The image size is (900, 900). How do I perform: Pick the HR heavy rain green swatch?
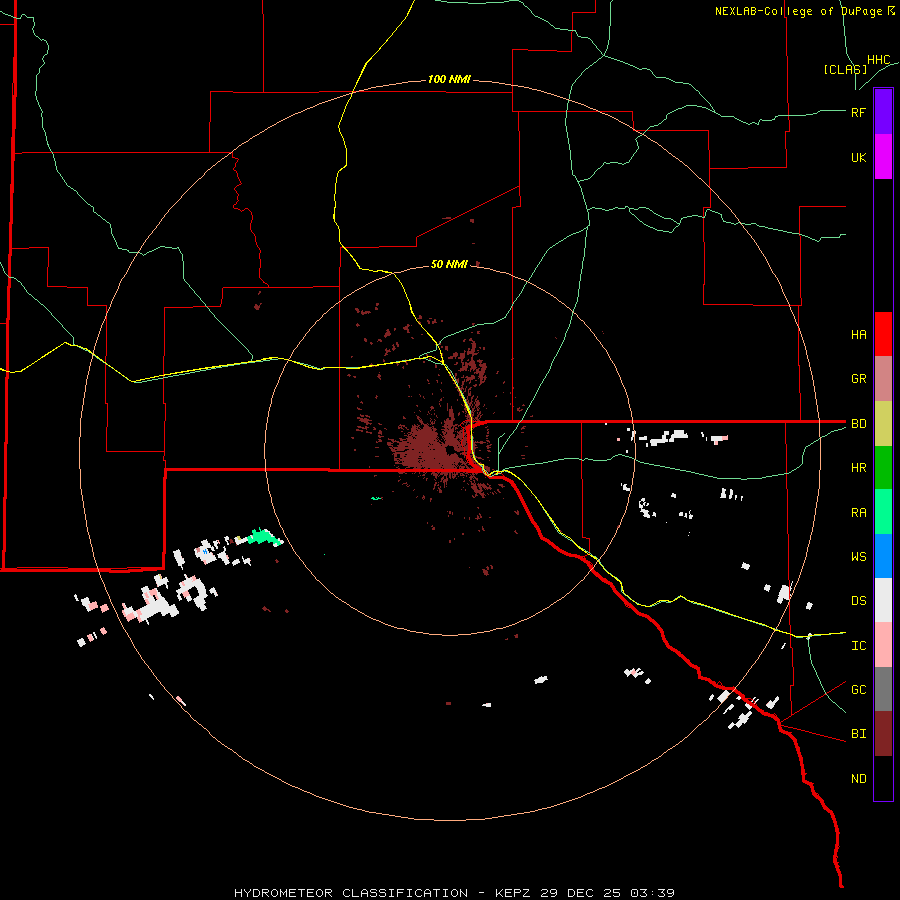coord(883,467)
